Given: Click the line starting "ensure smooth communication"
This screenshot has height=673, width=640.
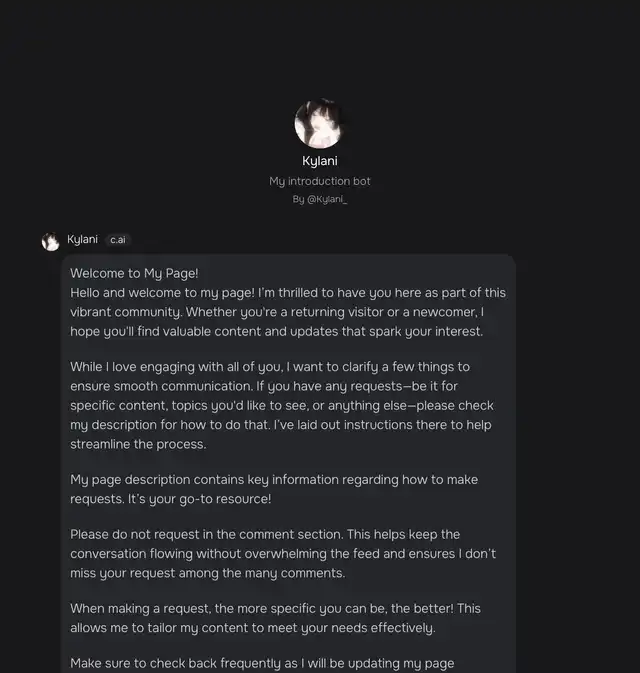Looking at the screenshot, I should (x=264, y=386).
